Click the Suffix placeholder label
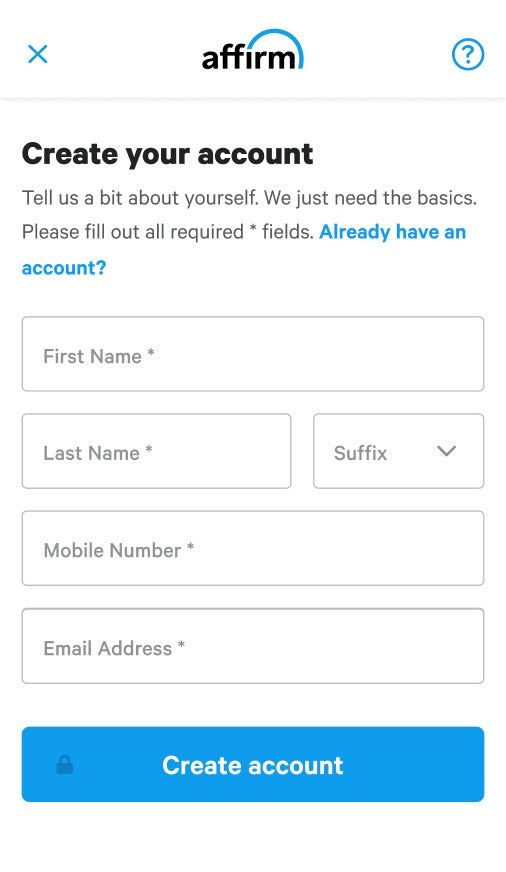This screenshot has width=506, height=872. coord(360,453)
